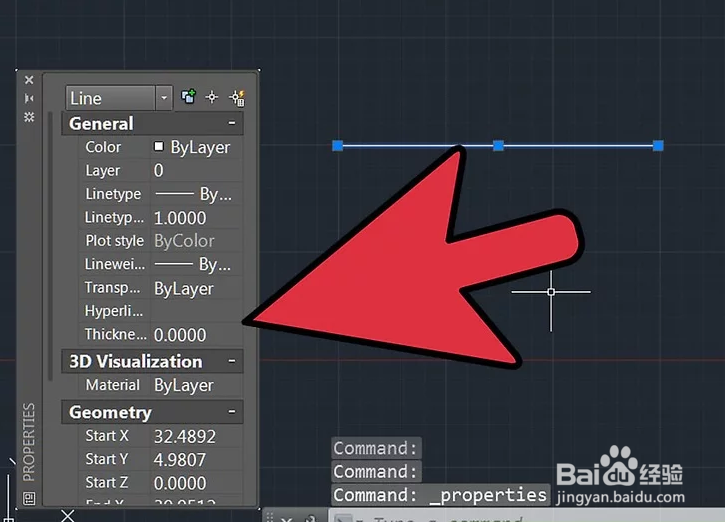Select the left endpoint grip of the line
The width and height of the screenshot is (725, 522).
coord(338,146)
